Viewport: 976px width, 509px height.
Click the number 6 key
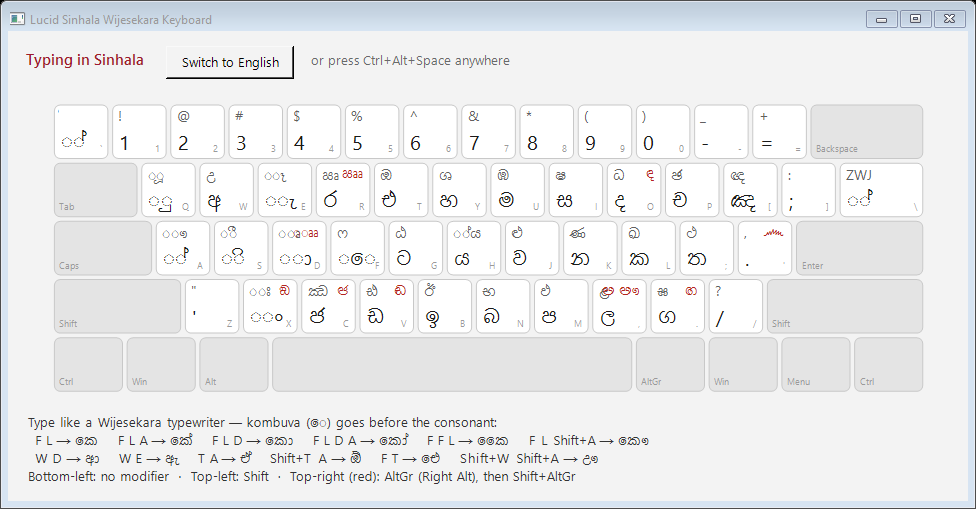[x=430, y=132]
